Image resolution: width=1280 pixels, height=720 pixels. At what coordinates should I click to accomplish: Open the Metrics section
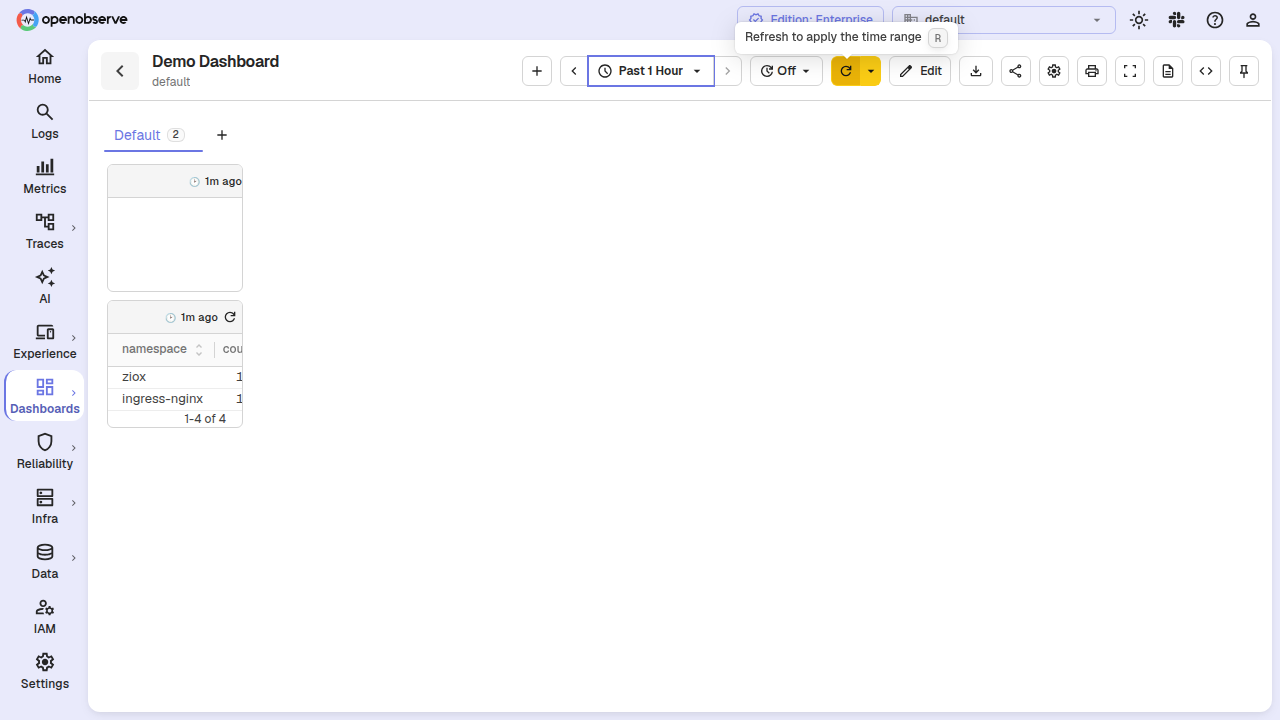coord(44,177)
